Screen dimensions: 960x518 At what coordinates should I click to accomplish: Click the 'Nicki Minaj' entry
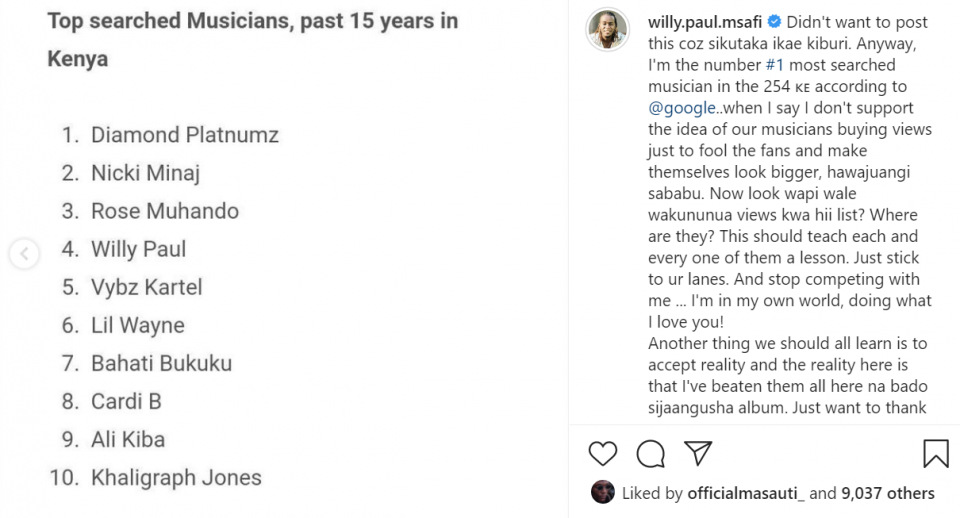pyautogui.click(x=146, y=173)
